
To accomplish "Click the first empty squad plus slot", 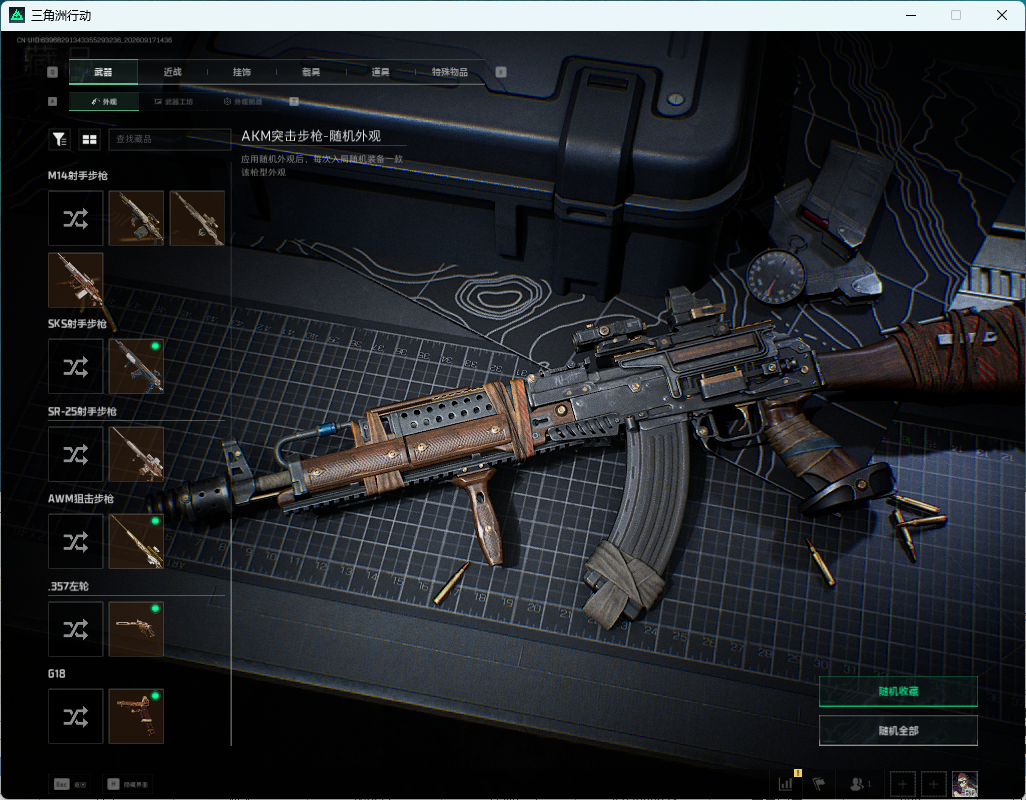I will tap(902, 784).
